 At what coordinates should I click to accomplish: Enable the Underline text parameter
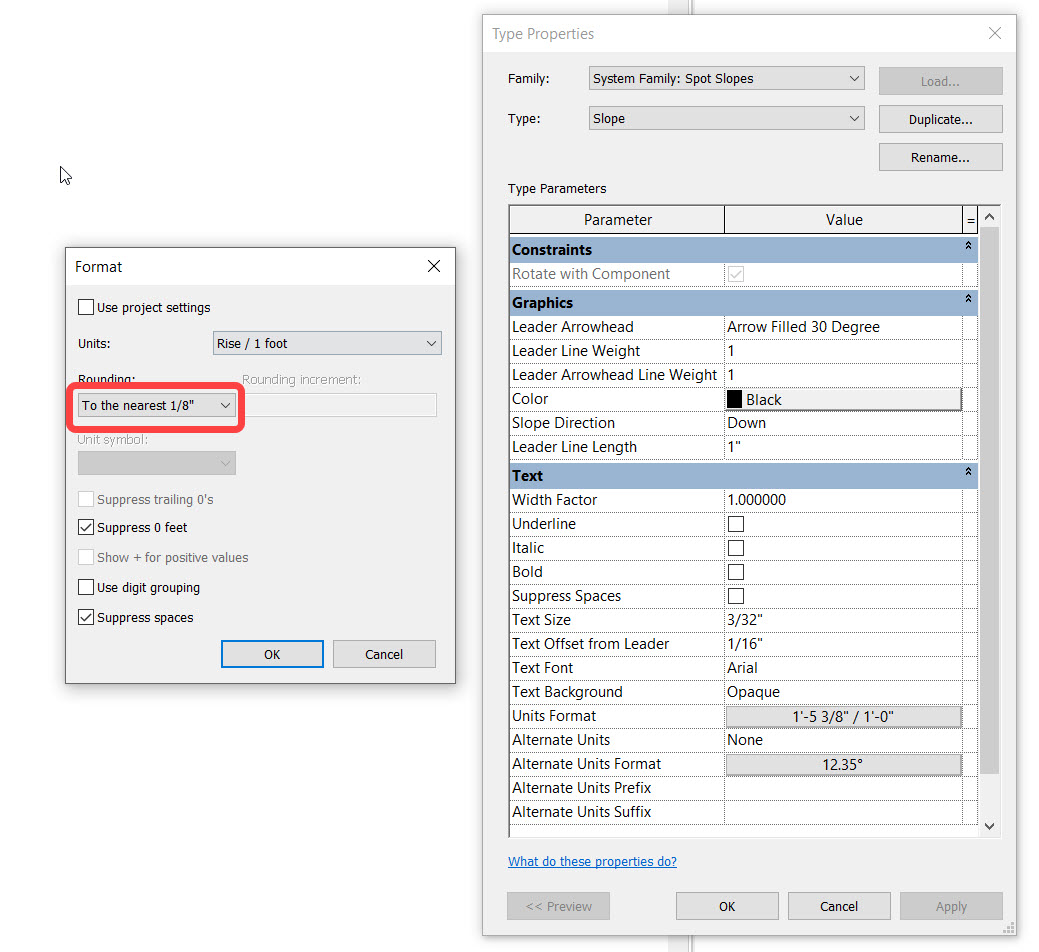coord(735,523)
